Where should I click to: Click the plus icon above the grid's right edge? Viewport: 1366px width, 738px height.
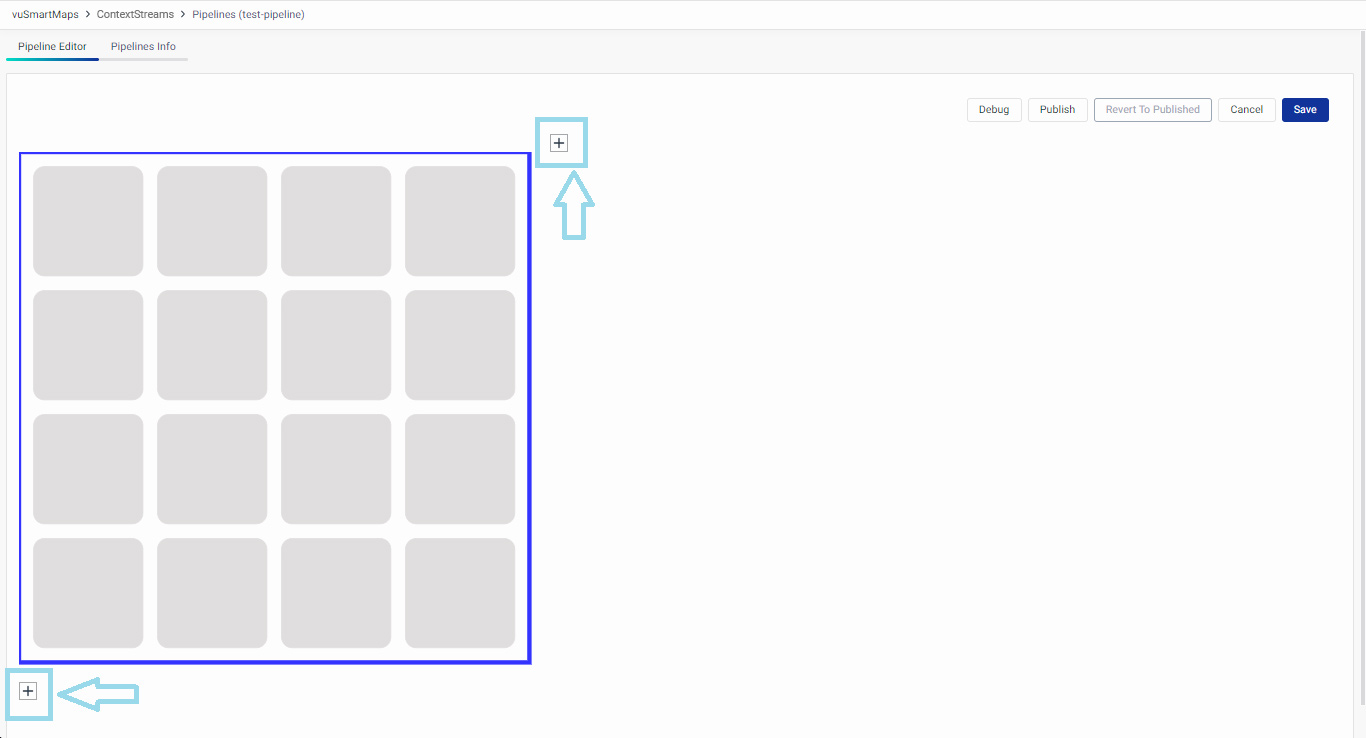tap(559, 143)
